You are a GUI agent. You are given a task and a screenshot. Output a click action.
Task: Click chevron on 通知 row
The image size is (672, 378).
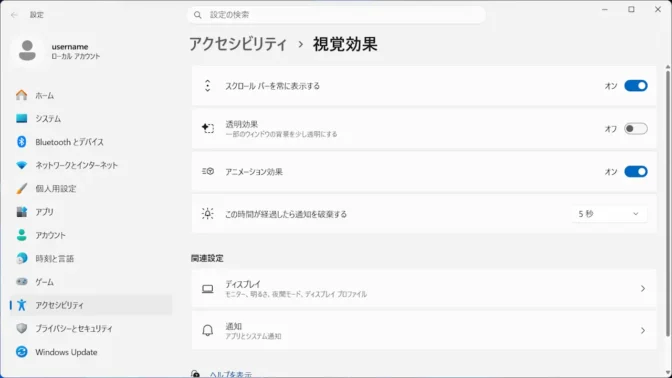pos(643,330)
